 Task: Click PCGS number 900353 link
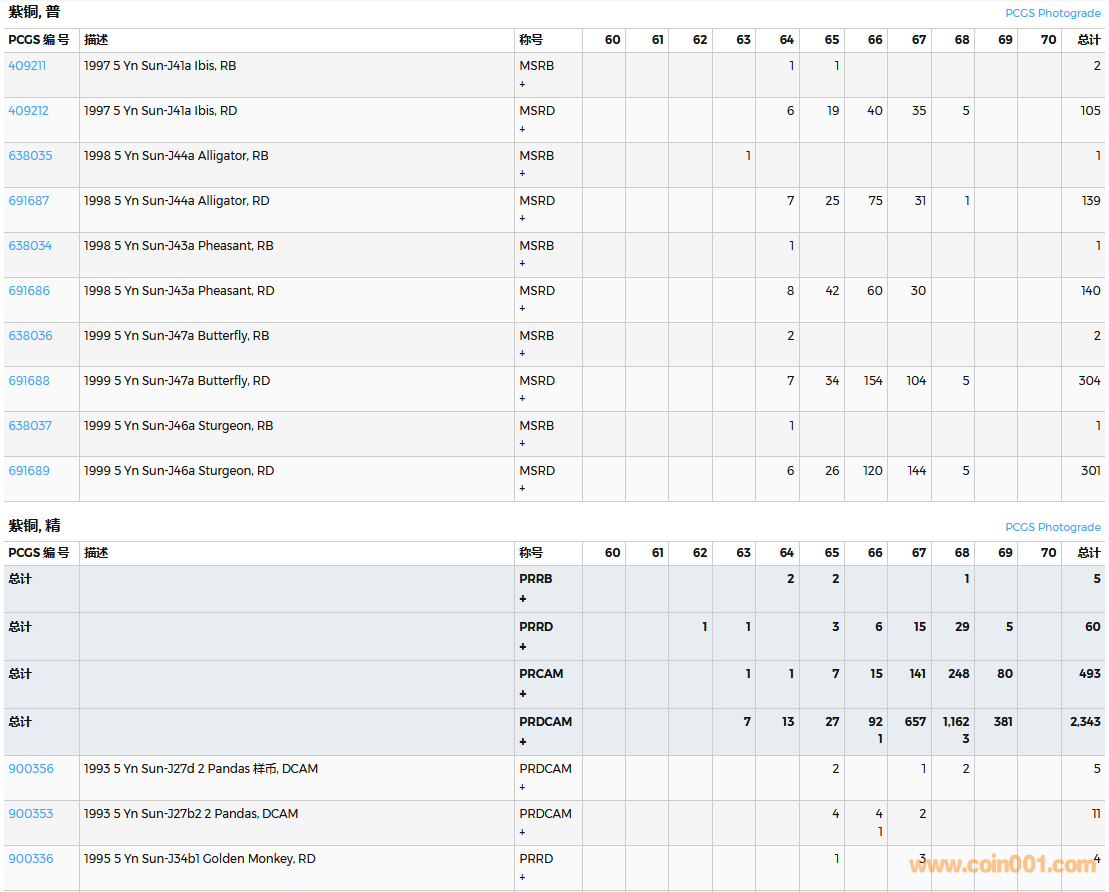point(30,814)
